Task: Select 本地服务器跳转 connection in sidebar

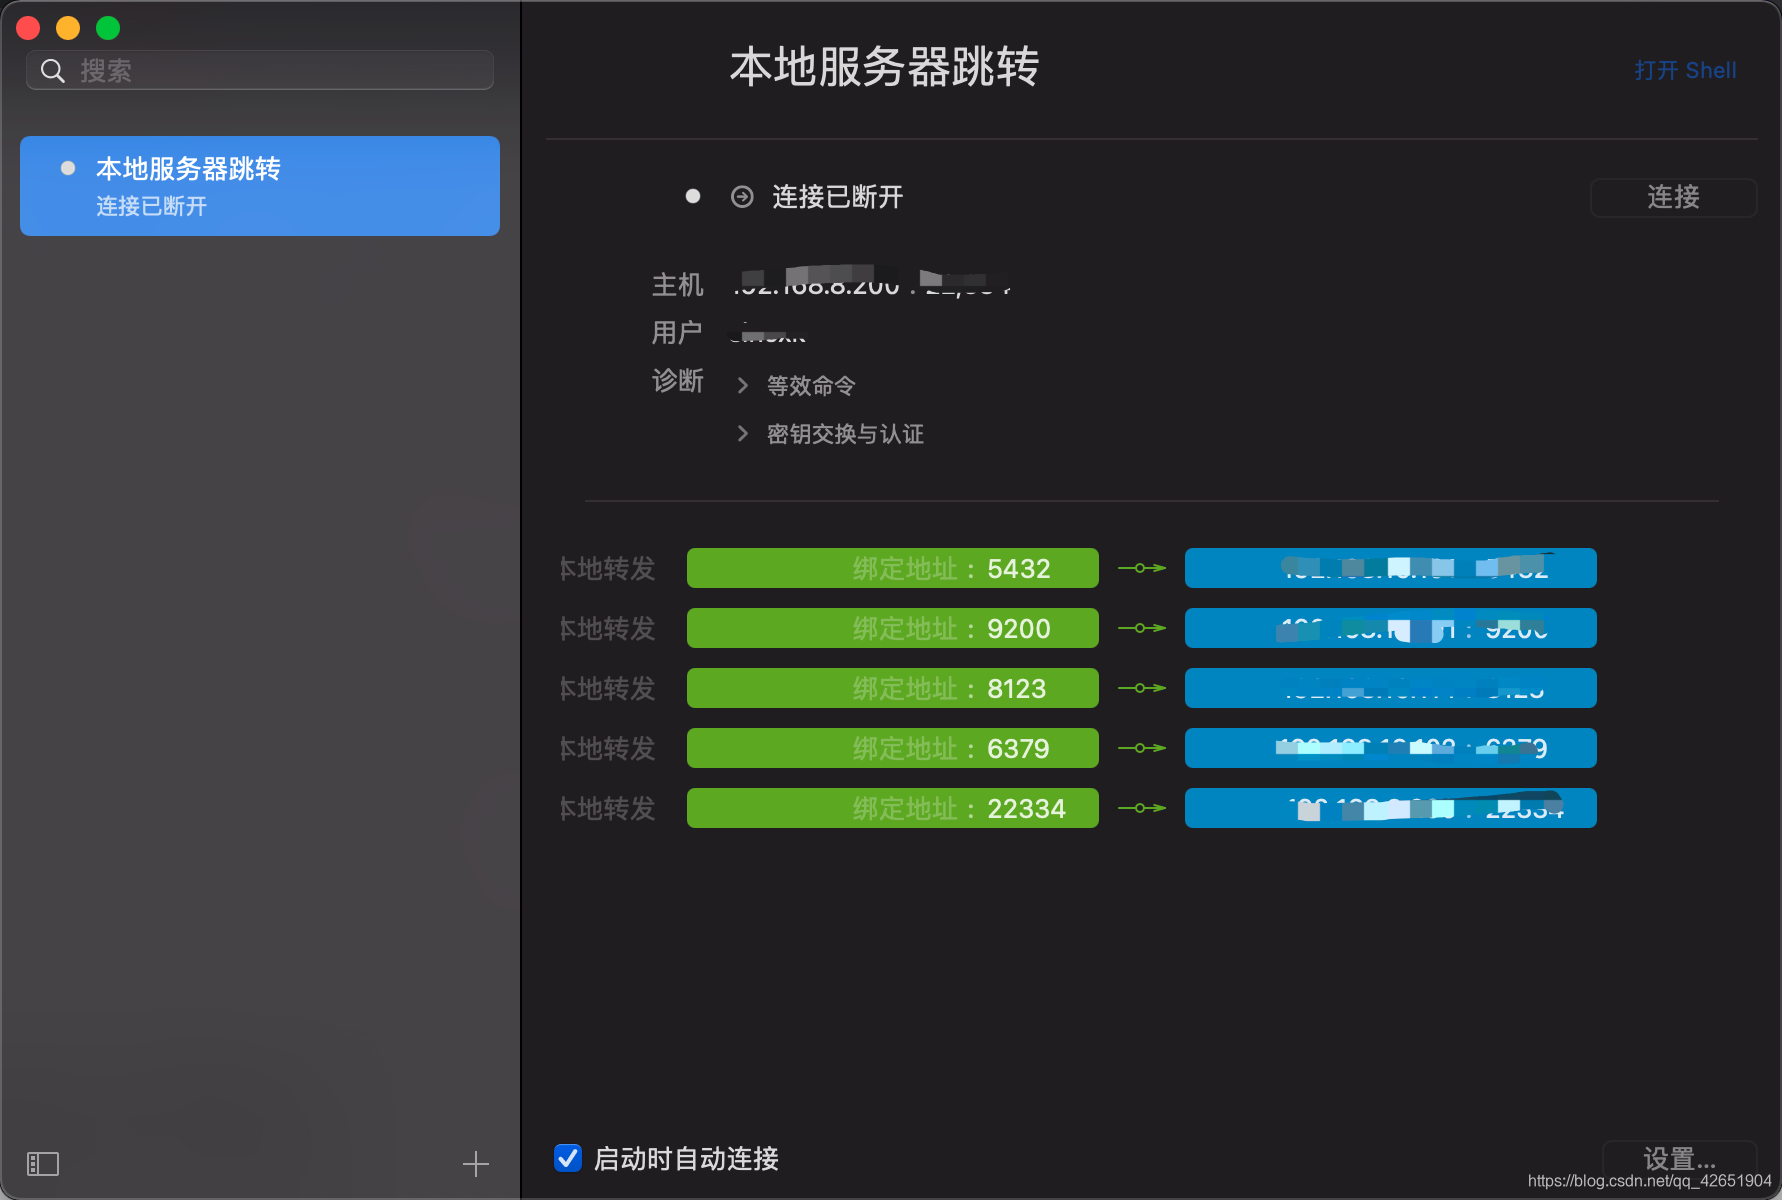Action: pyautogui.click(x=260, y=186)
